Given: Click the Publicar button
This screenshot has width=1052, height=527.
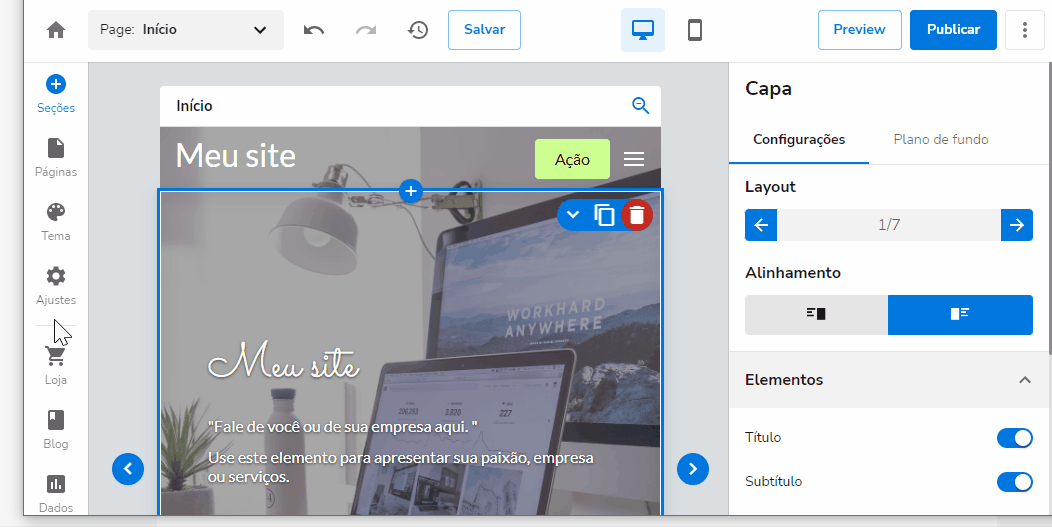Looking at the screenshot, I should 953,30.
